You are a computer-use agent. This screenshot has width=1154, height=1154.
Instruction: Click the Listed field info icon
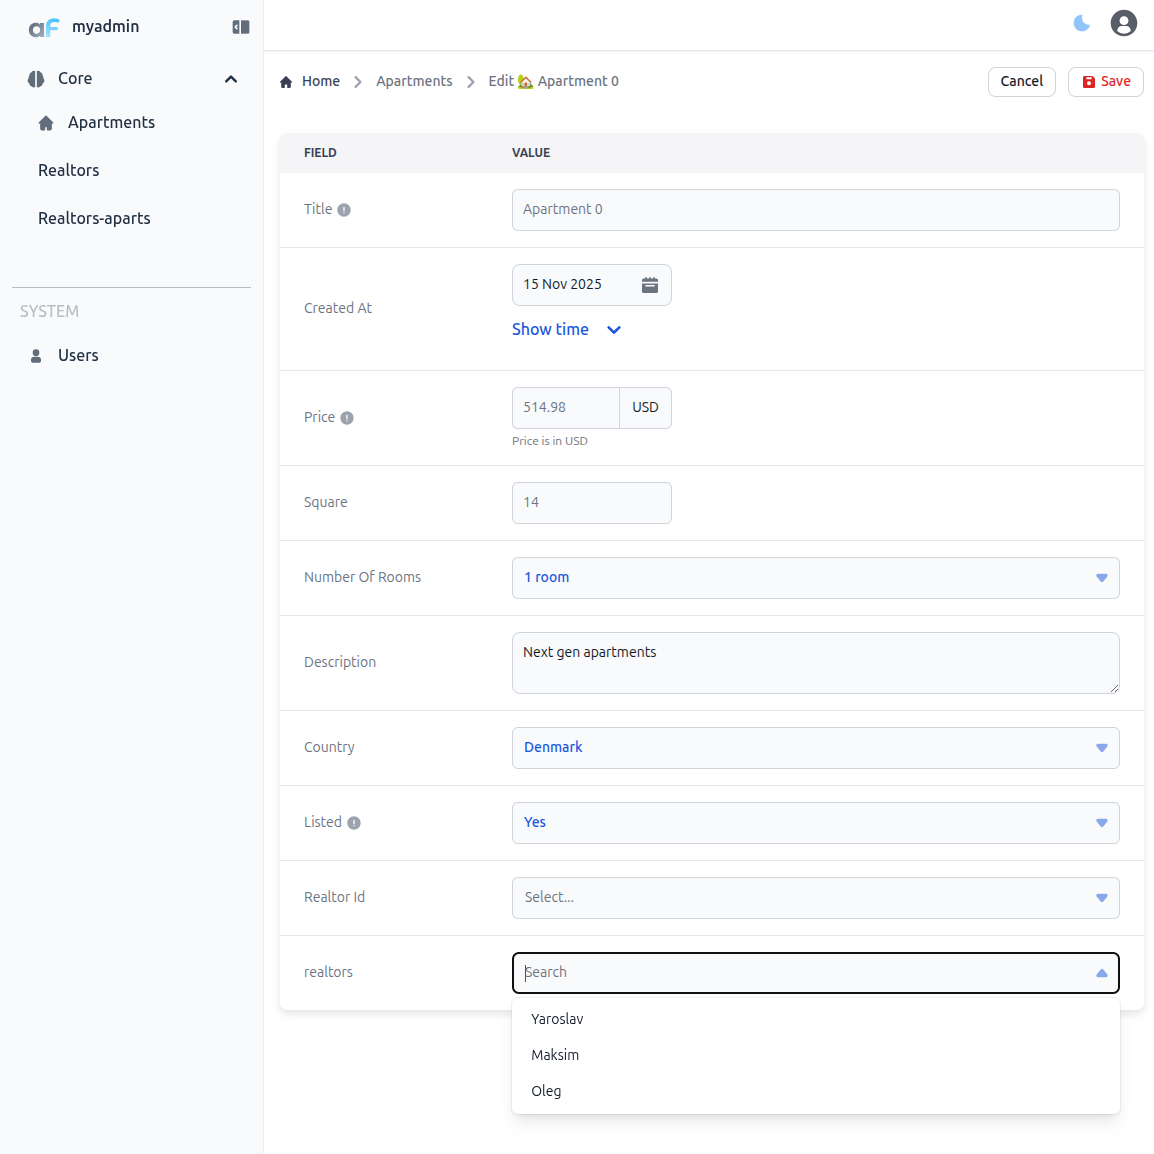click(354, 823)
